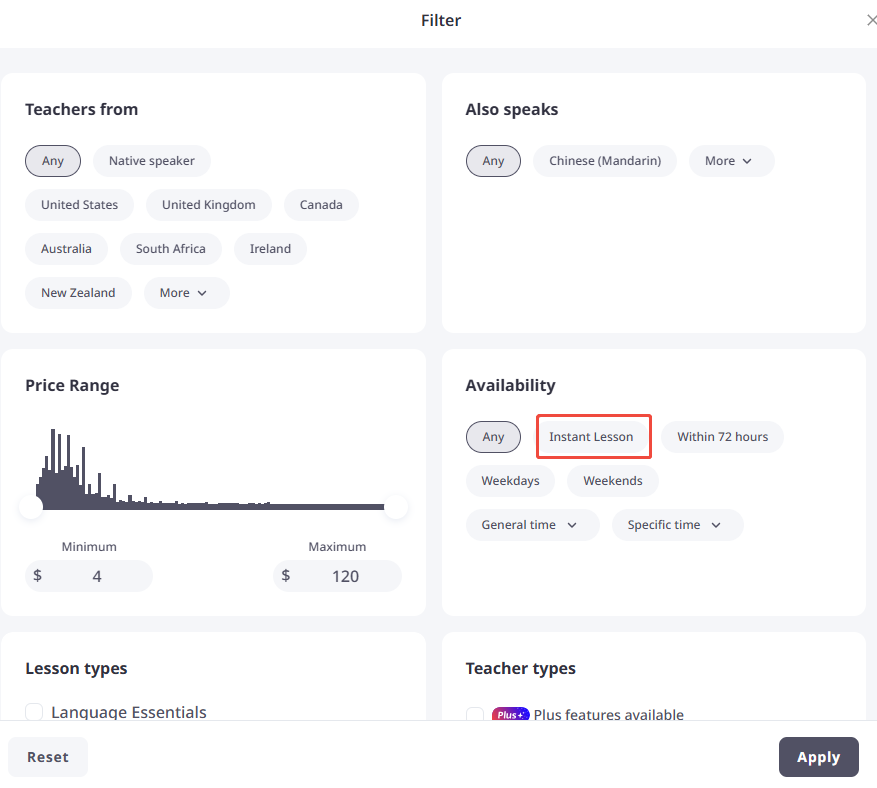Click the Maximum price input field
877x788 pixels.
click(x=345, y=576)
